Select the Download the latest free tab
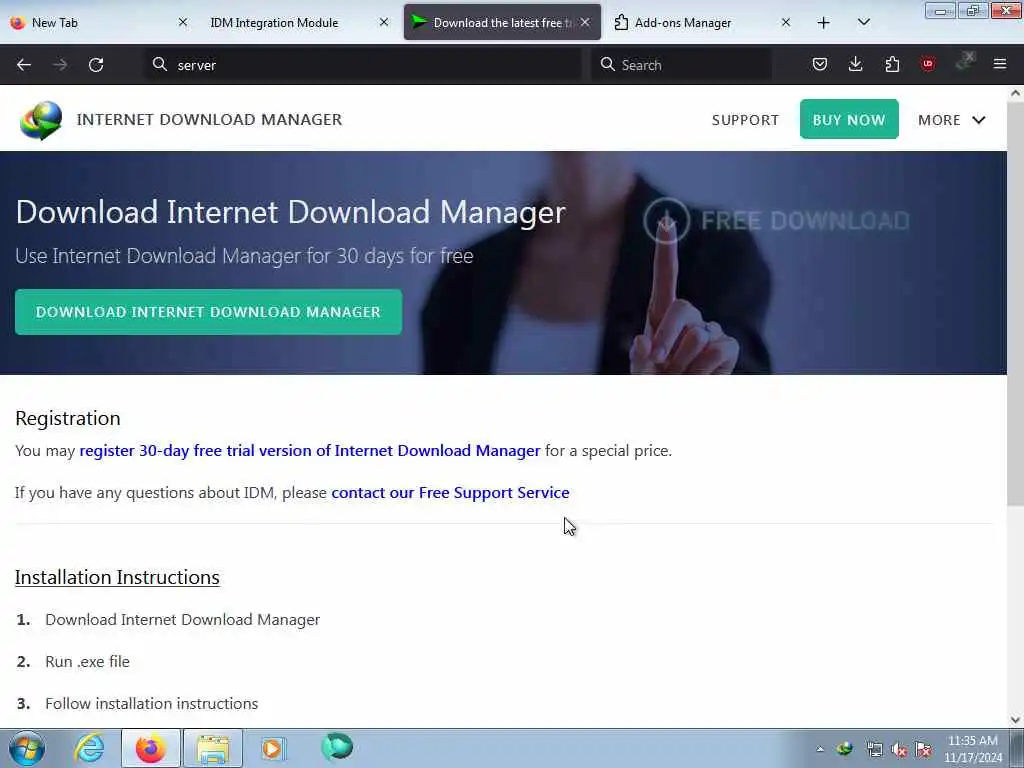 502,23
